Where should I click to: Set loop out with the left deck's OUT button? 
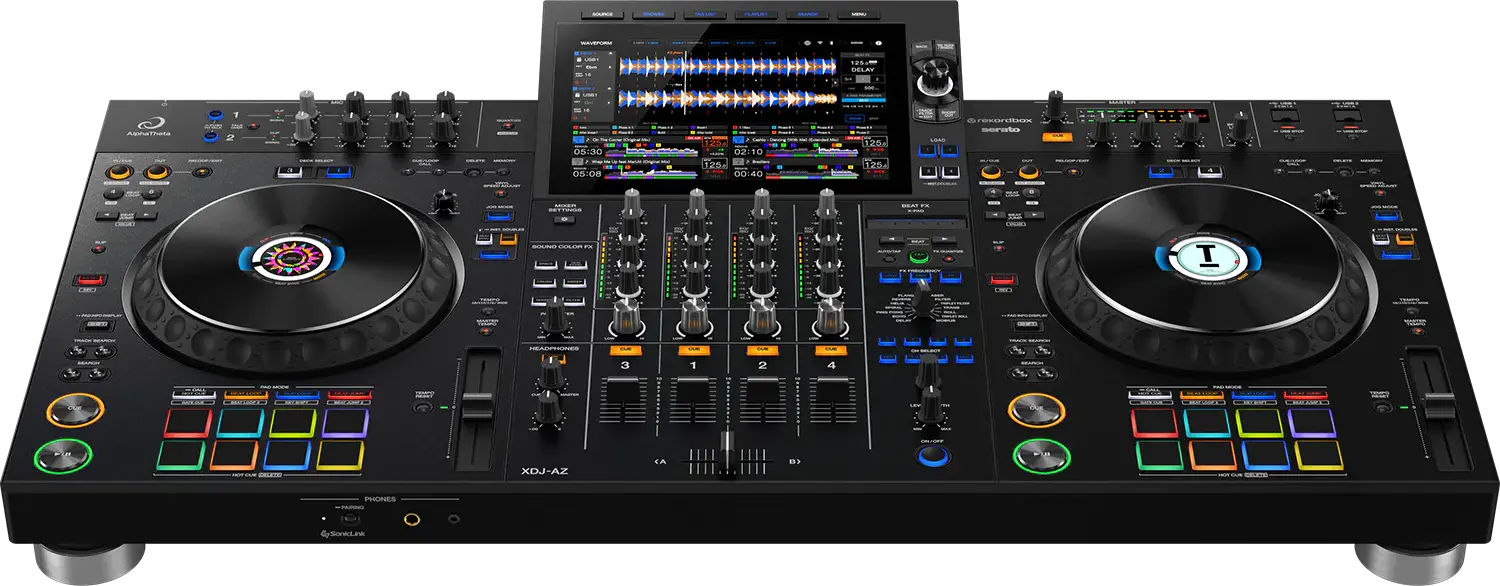(x=156, y=173)
